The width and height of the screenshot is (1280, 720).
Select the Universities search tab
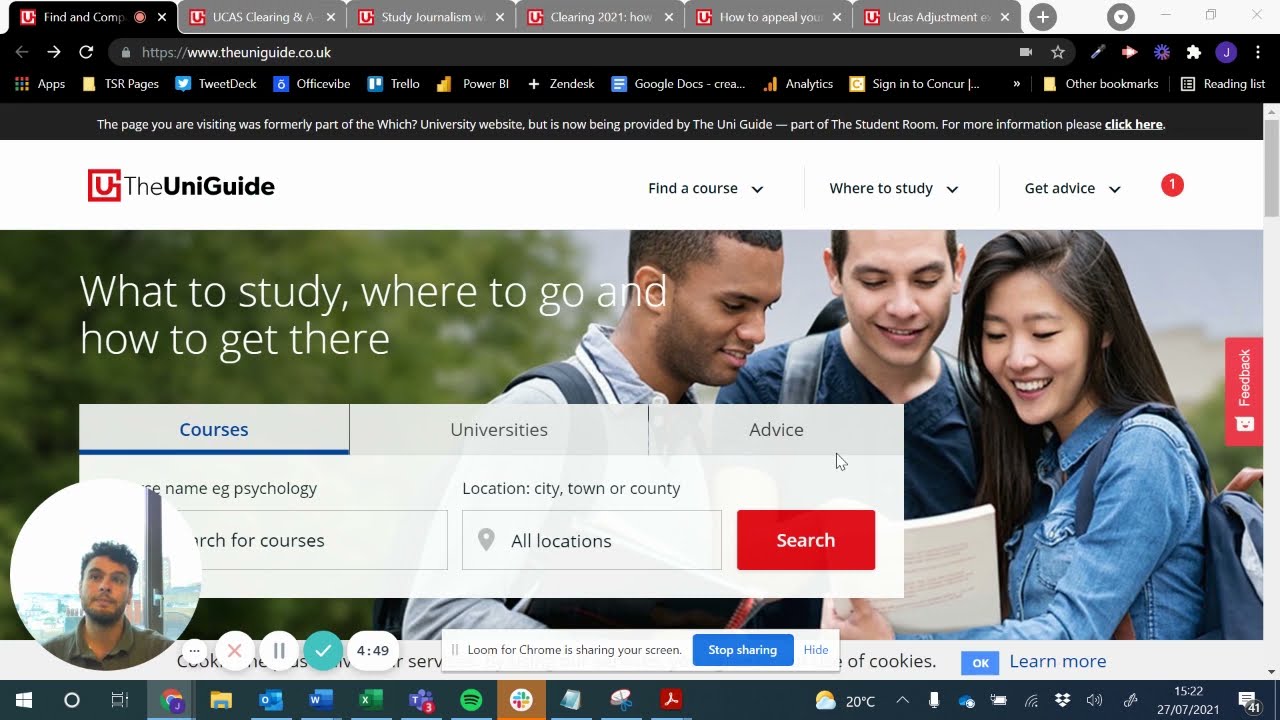click(x=499, y=429)
